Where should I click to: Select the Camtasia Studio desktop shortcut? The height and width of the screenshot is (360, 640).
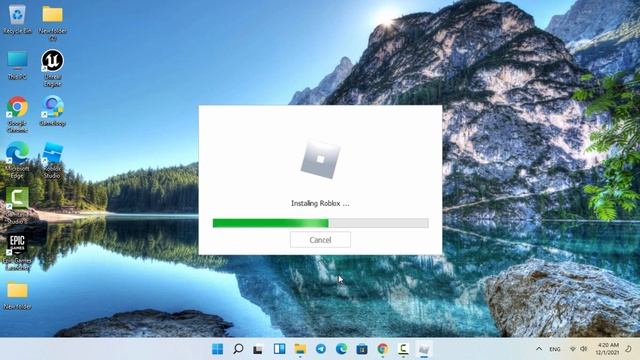pos(17,206)
